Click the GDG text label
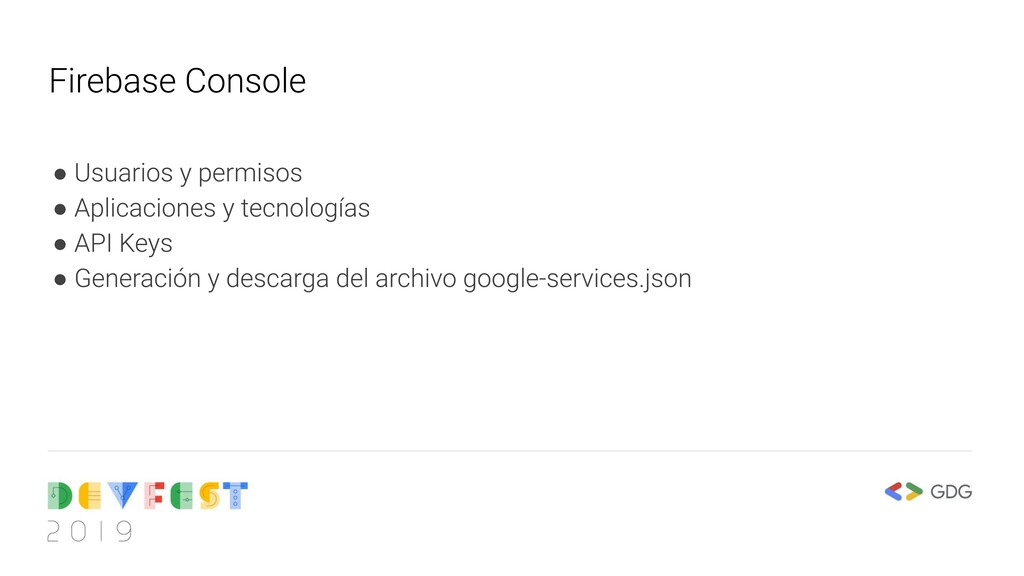Image resolution: width=1024 pixels, height=576 pixels. tap(951, 492)
